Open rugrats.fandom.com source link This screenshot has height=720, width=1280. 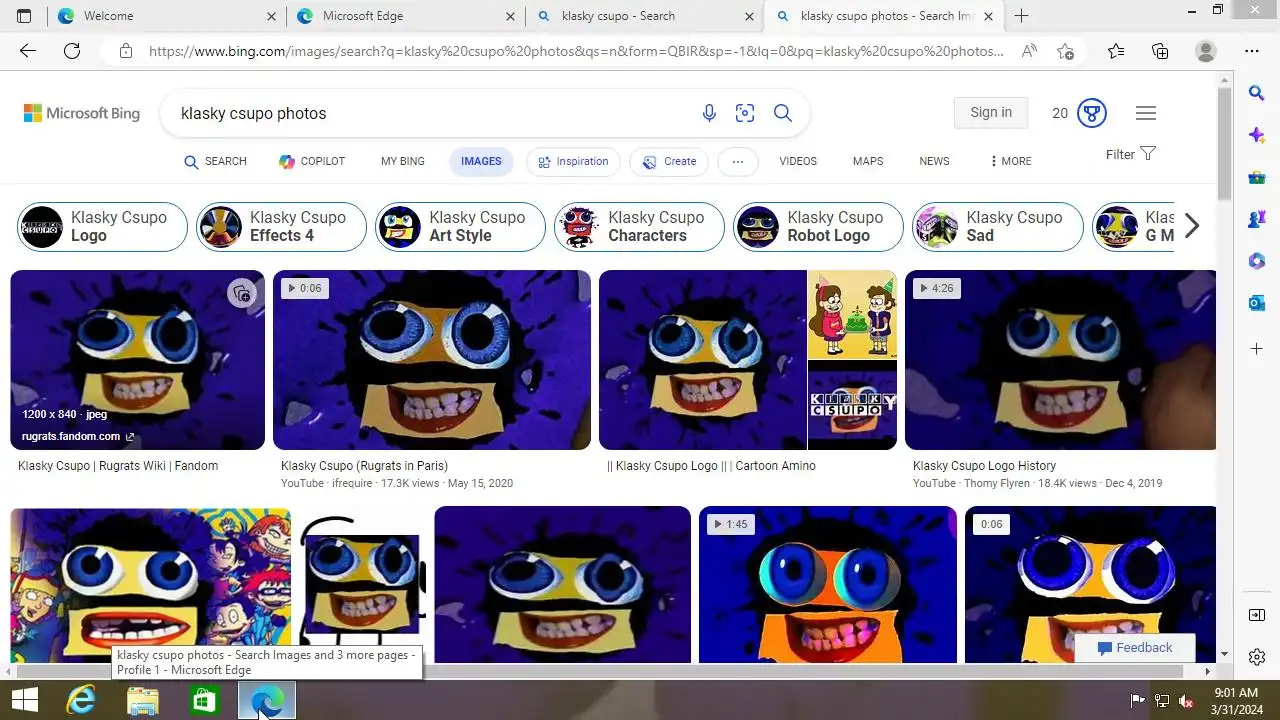pos(78,436)
